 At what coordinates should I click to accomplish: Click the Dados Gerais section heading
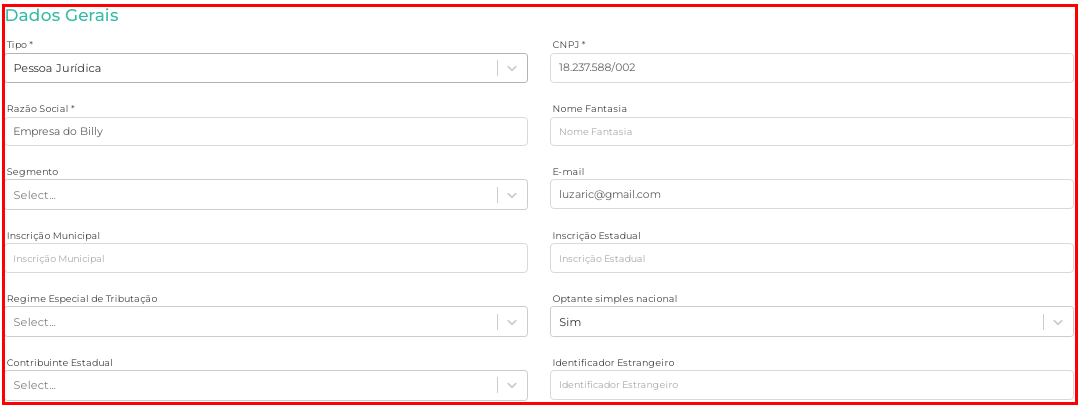(62, 16)
